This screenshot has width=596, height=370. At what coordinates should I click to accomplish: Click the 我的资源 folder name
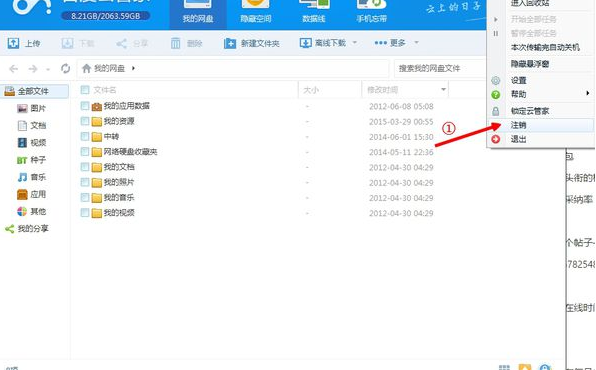click(119, 121)
